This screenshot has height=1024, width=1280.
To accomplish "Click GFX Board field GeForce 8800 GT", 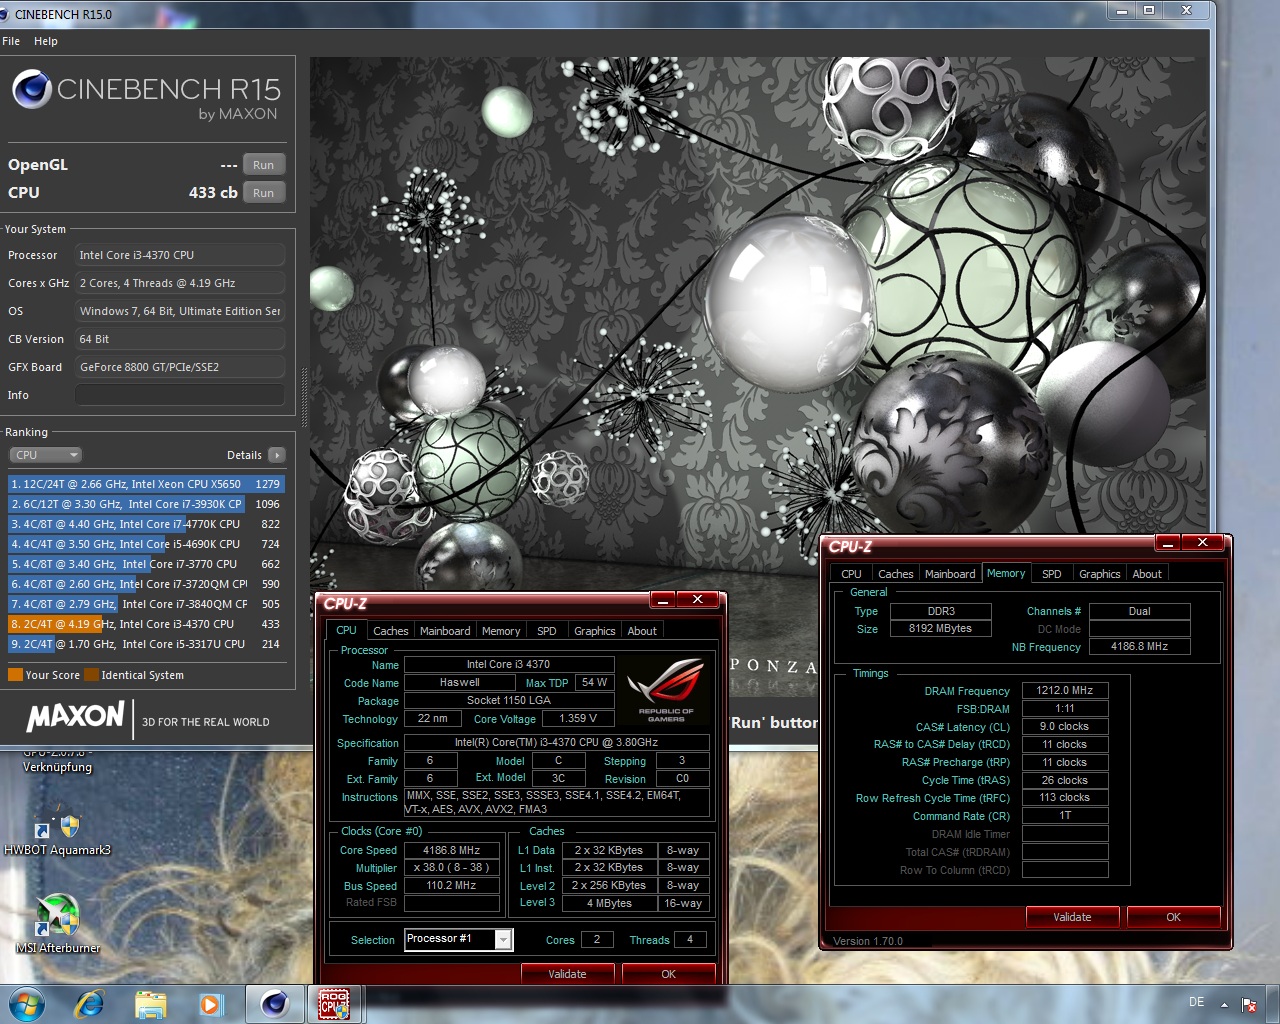I will pos(180,367).
